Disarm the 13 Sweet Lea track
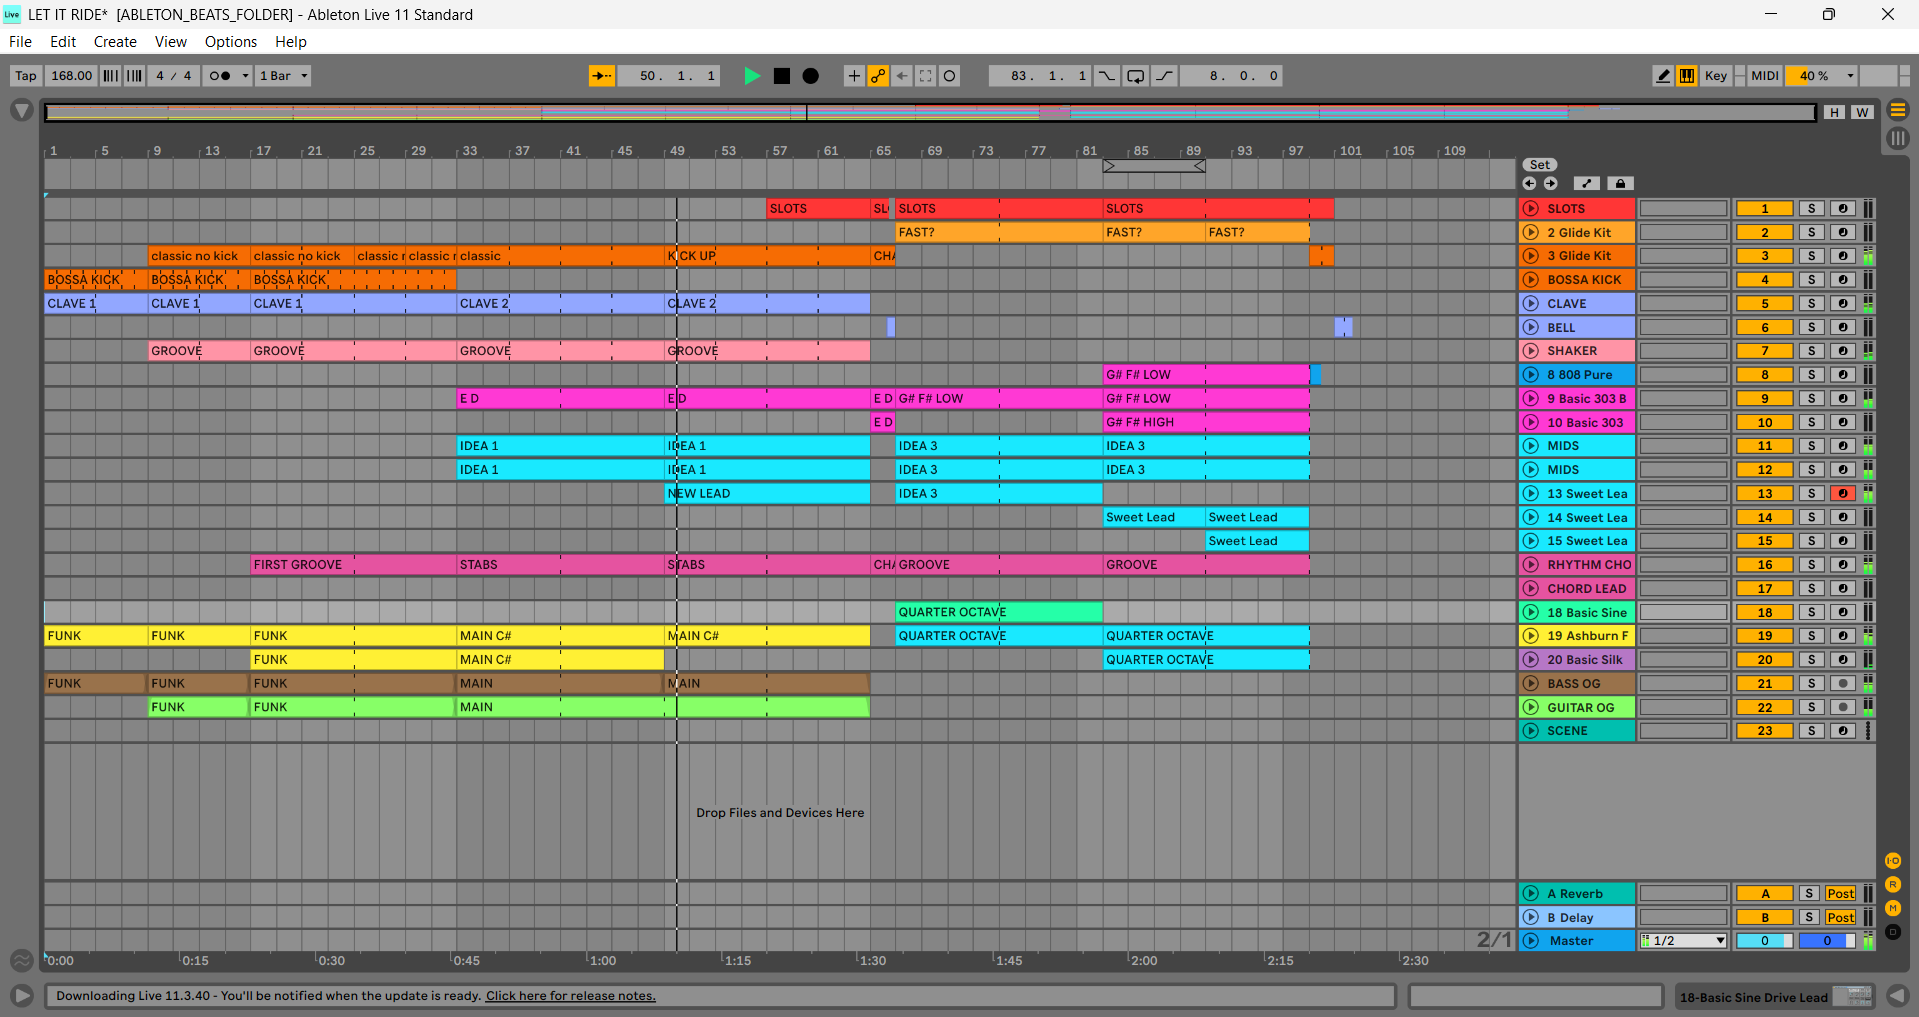Image resolution: width=1919 pixels, height=1017 pixels. coord(1843,494)
